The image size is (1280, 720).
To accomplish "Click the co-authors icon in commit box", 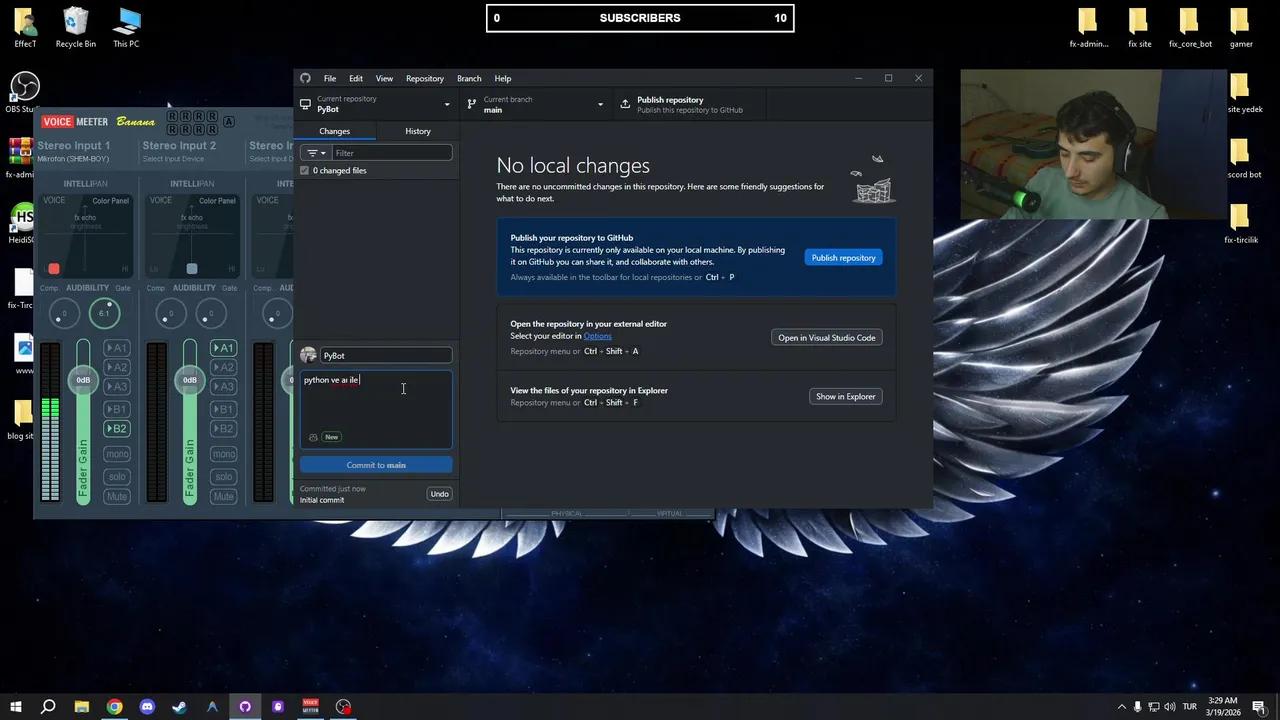I will pyautogui.click(x=314, y=437).
